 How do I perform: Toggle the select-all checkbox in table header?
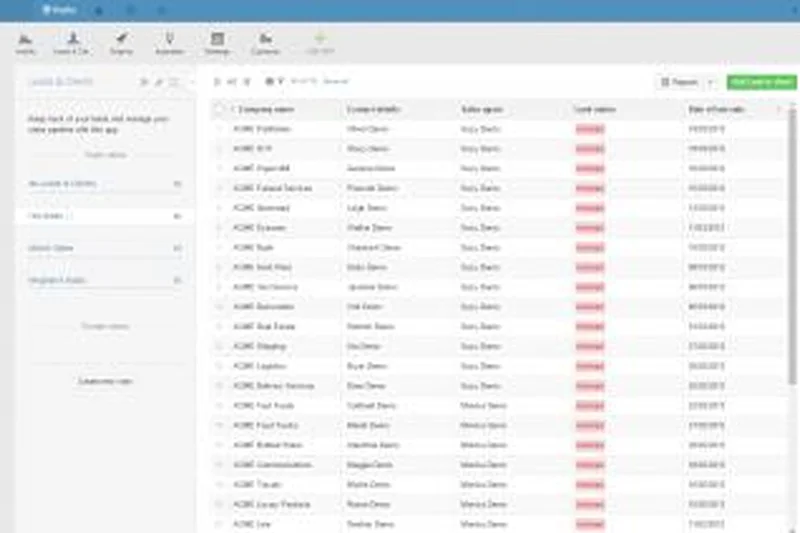(x=219, y=108)
